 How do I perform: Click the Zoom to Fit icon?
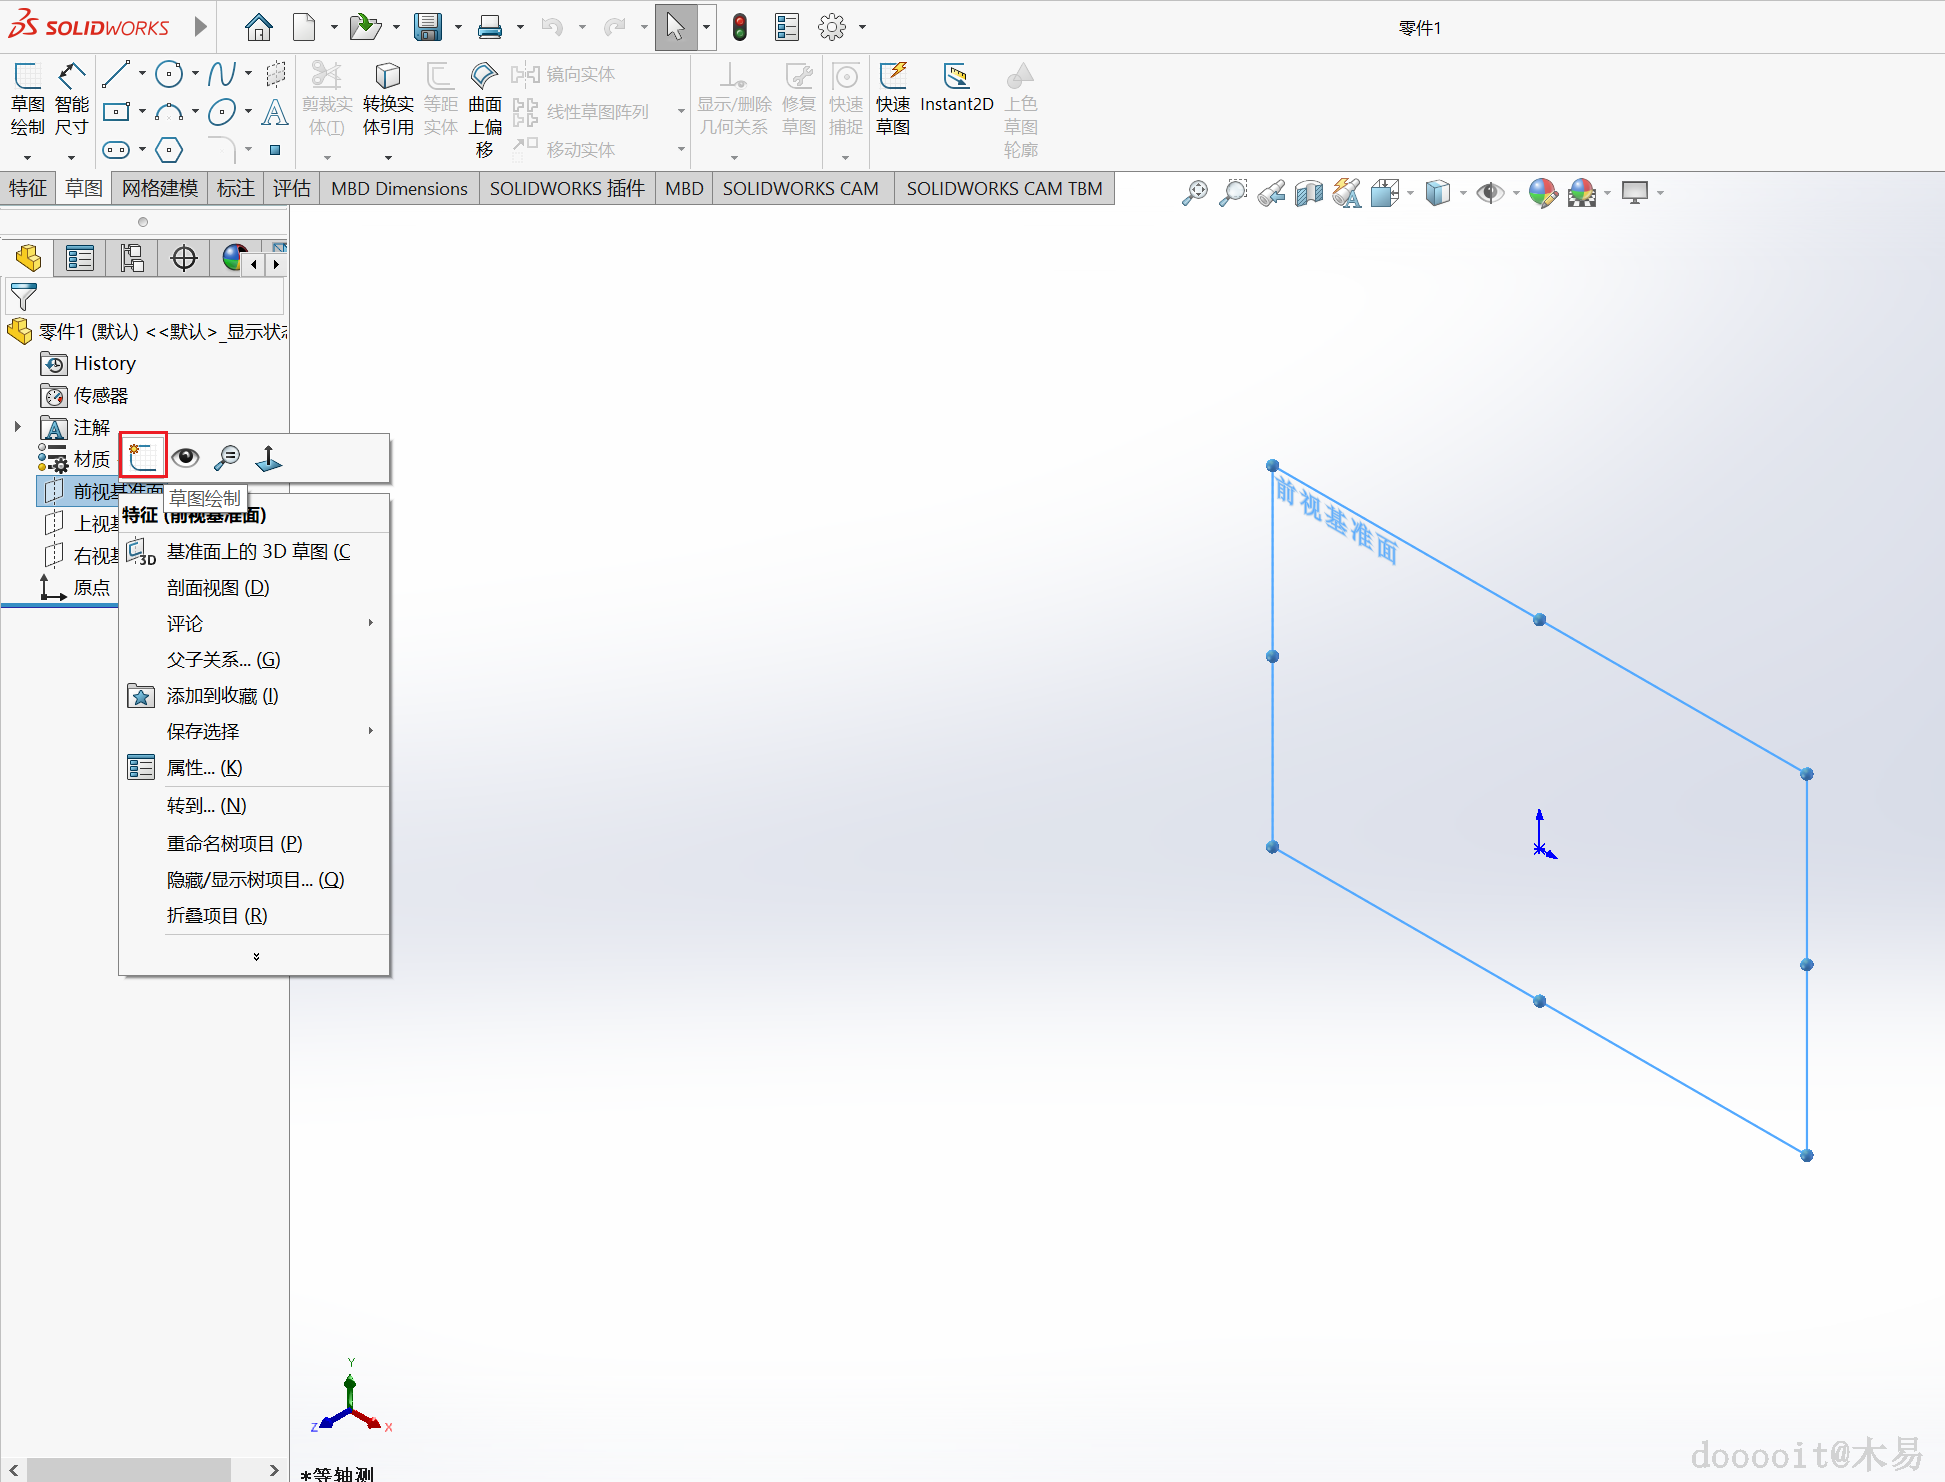(1194, 193)
